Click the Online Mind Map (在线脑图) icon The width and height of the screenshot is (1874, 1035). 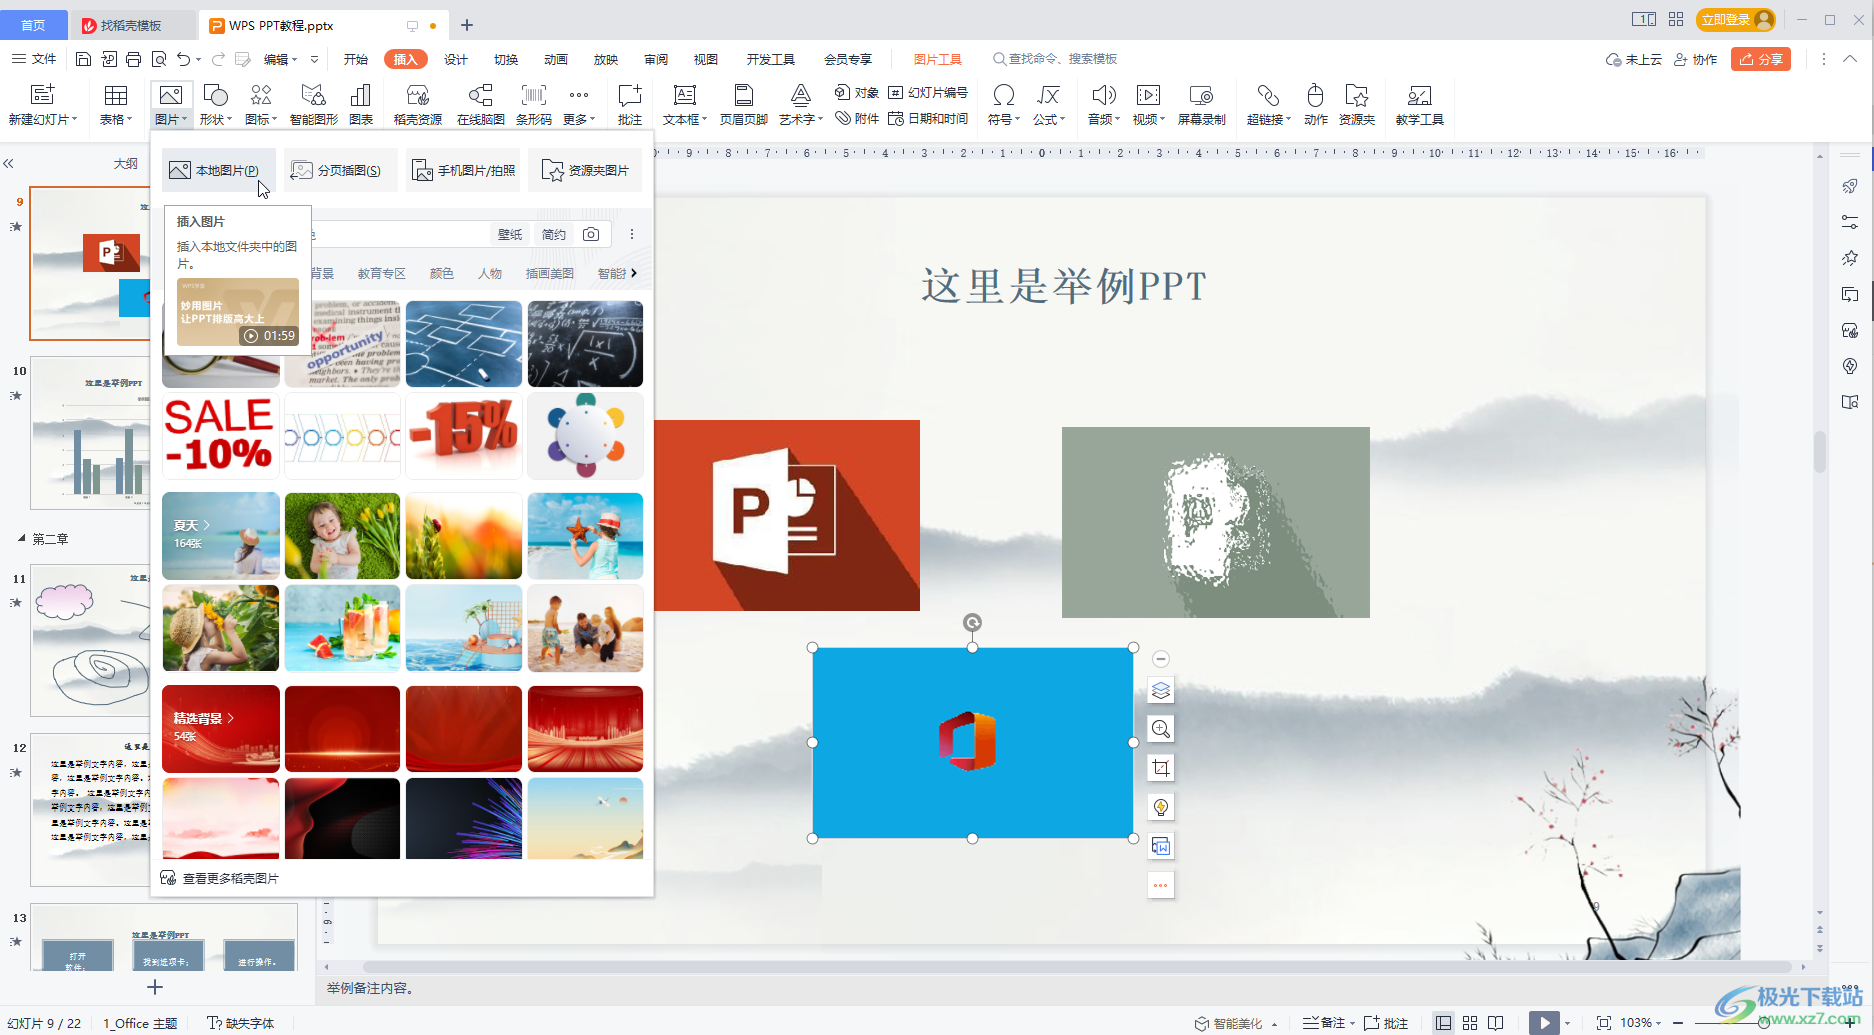(x=481, y=95)
